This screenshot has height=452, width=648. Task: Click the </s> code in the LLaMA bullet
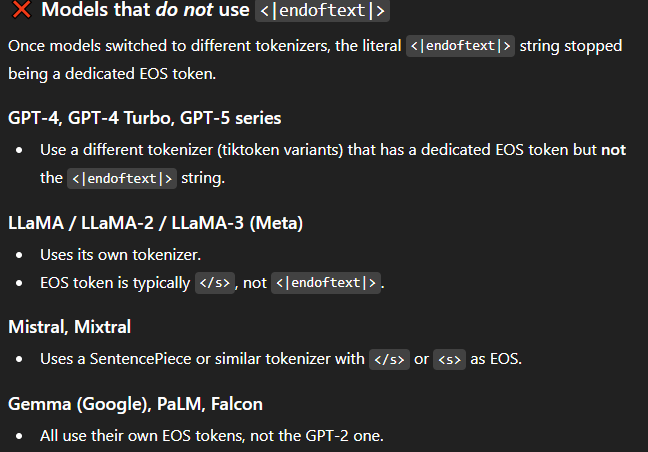coord(216,282)
